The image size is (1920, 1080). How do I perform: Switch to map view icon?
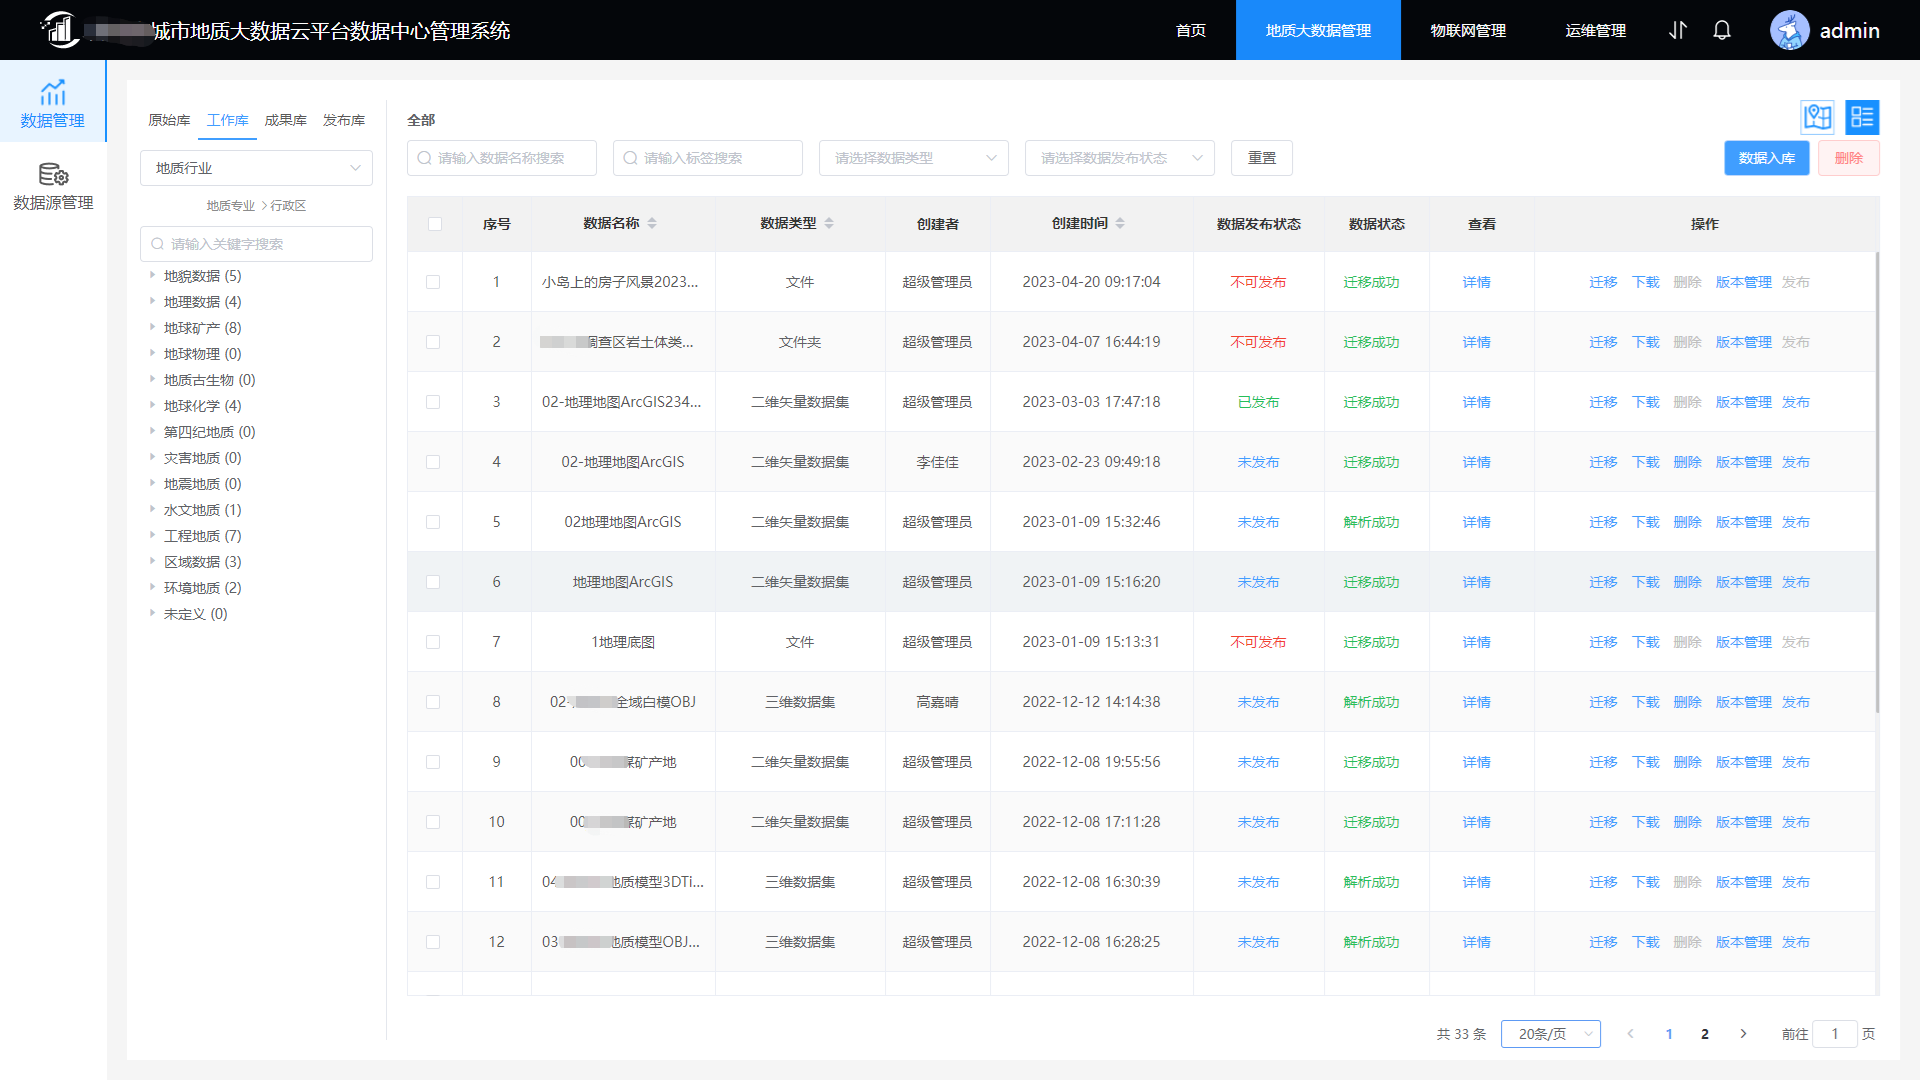1817,117
